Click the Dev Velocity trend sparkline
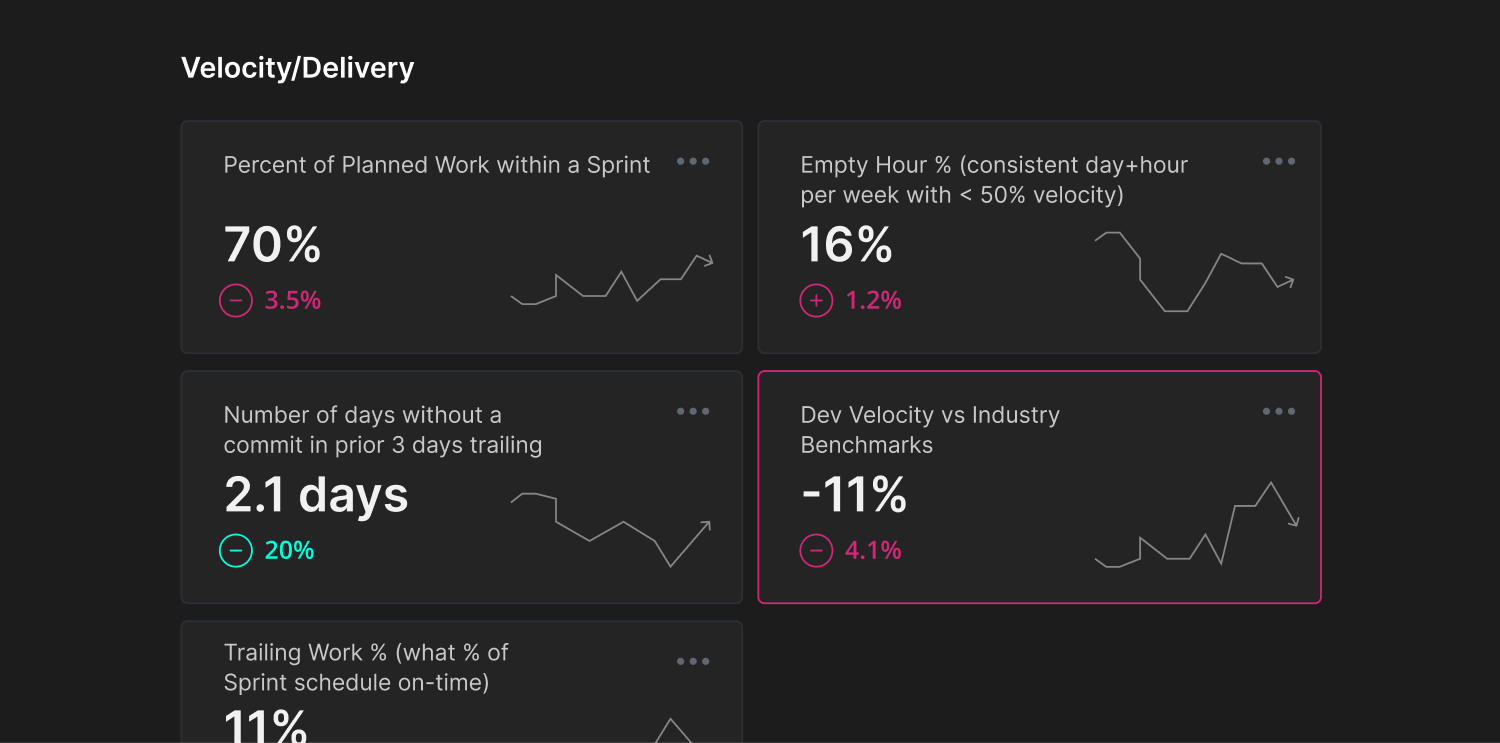This screenshot has width=1500, height=743. point(1196,525)
